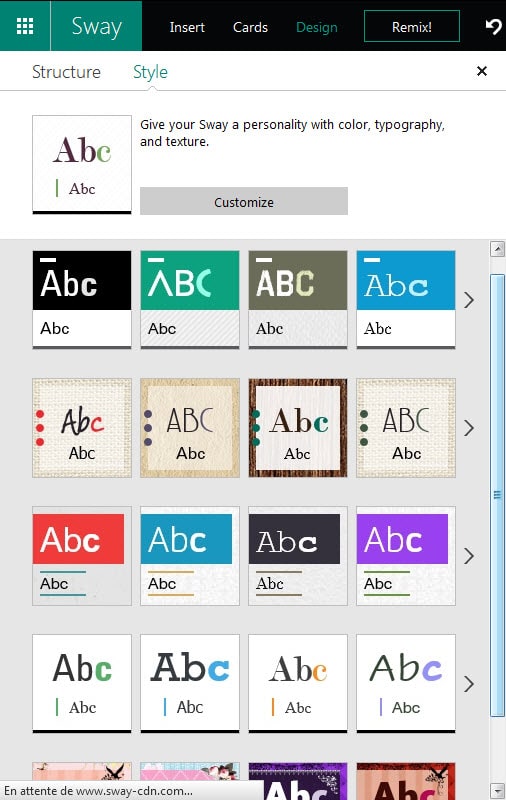Select the current style preview thumbnail
The image size is (506, 800).
click(82, 164)
